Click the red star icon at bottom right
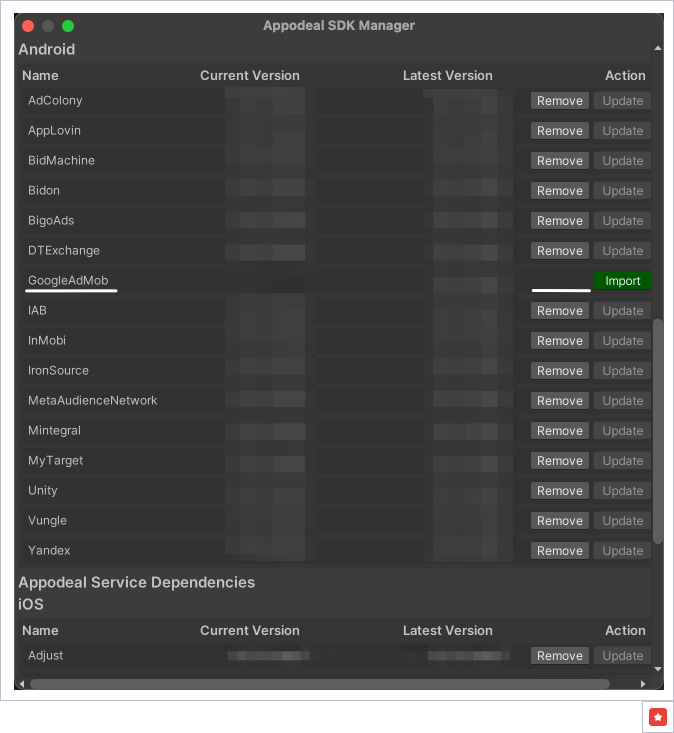The width and height of the screenshot is (674, 733). [657, 716]
